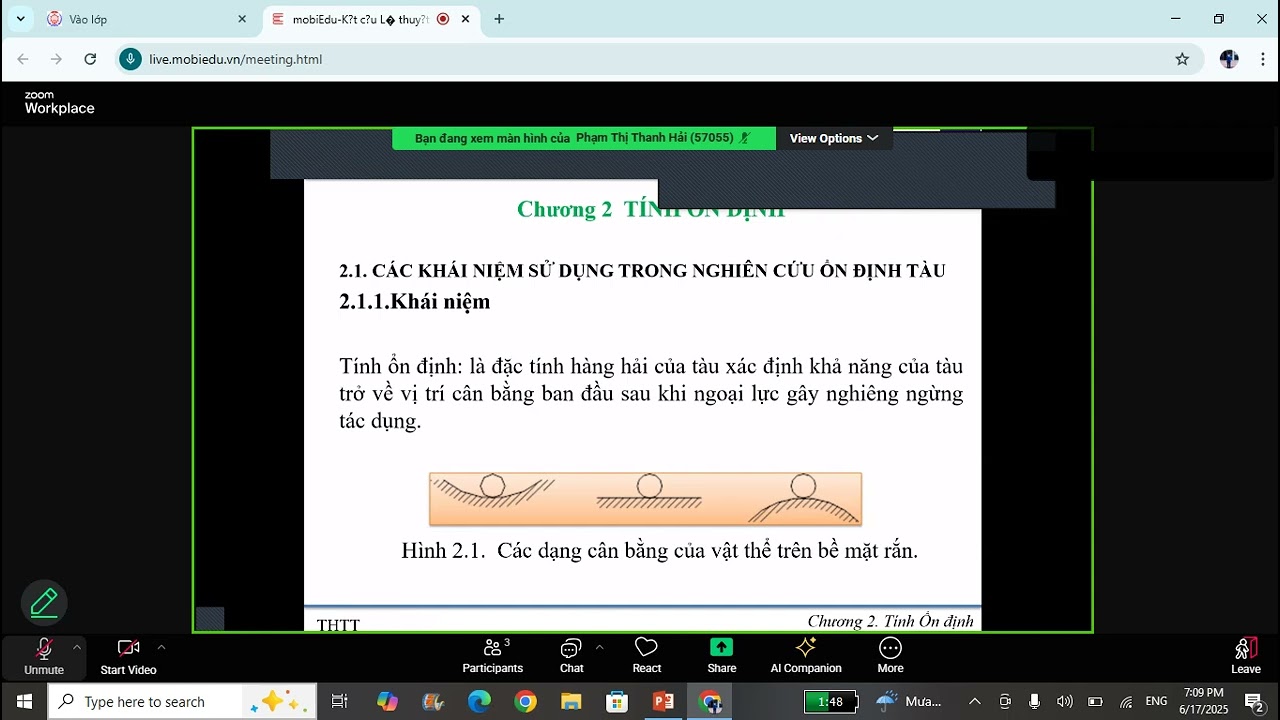Start Video in the meeting toolbar
The width and height of the screenshot is (1280, 720).
click(x=128, y=657)
